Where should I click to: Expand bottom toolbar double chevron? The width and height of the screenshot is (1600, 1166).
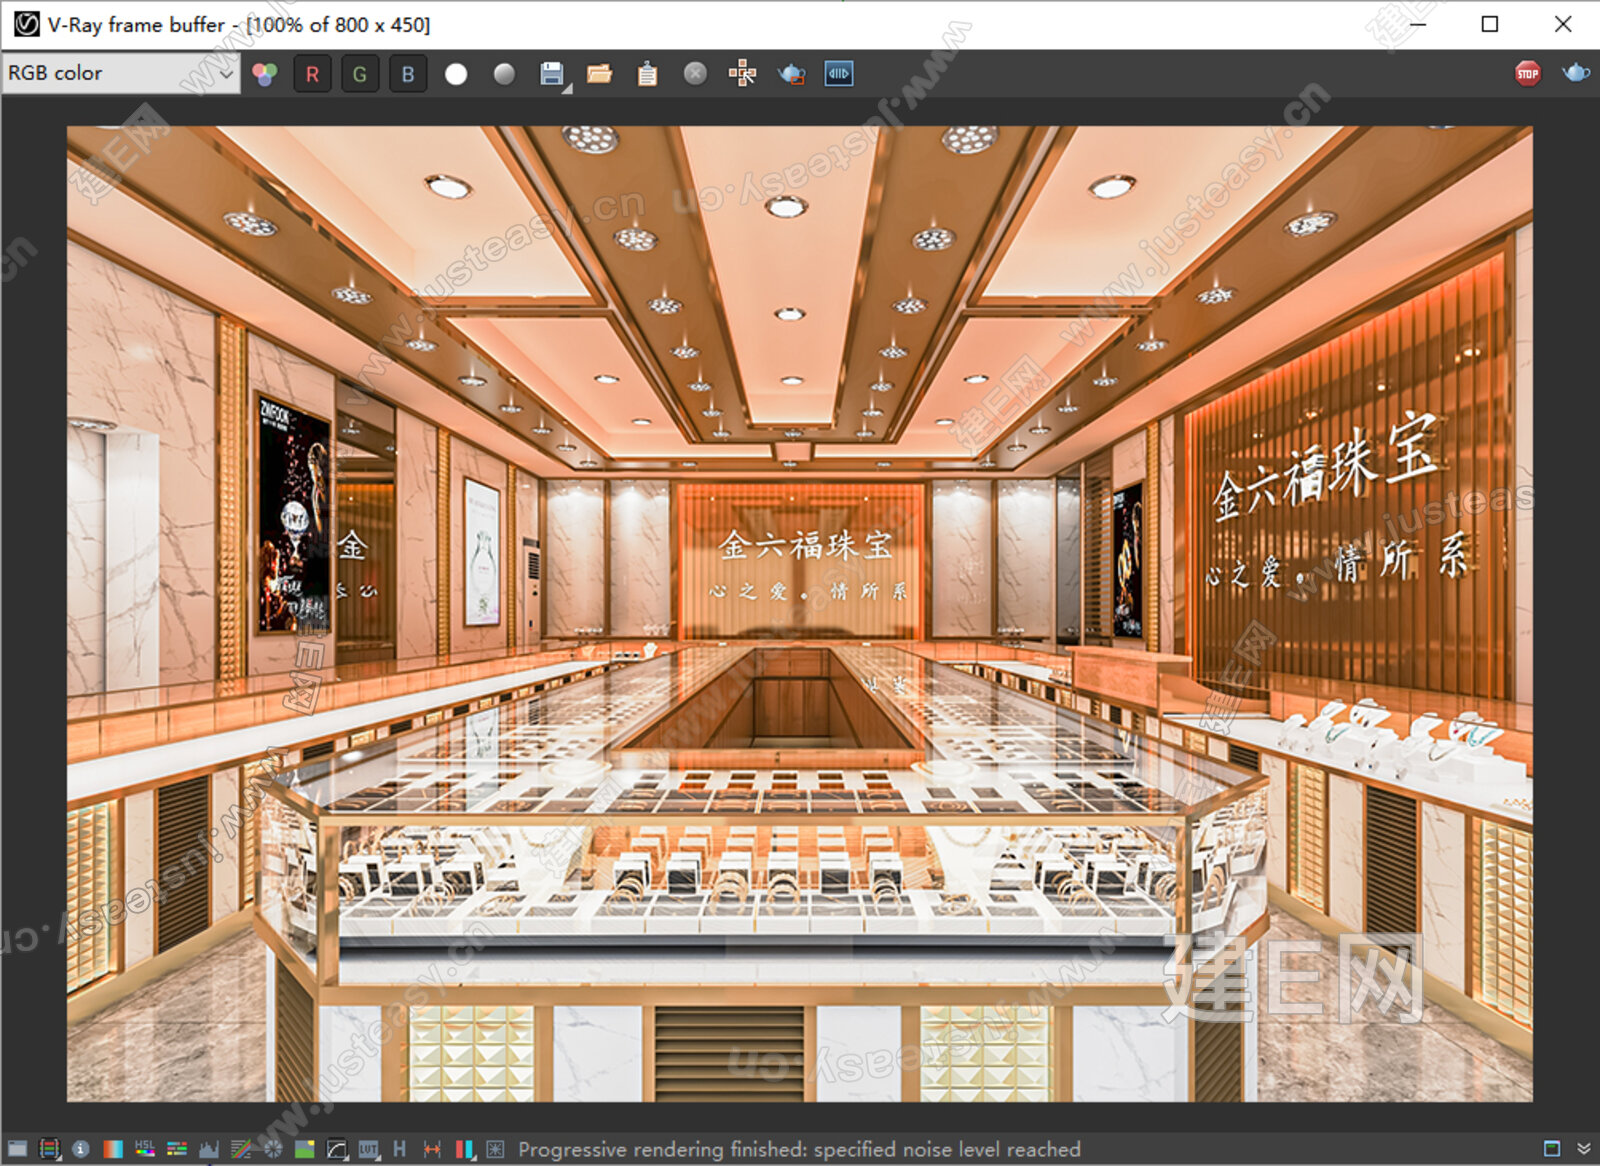pos(1584,1148)
